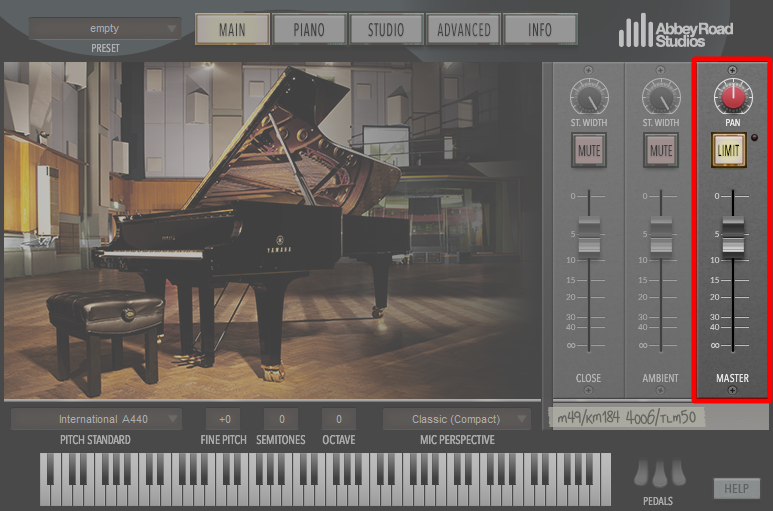
Task: Click the SEMITONES value field
Action: pyautogui.click(x=281, y=419)
